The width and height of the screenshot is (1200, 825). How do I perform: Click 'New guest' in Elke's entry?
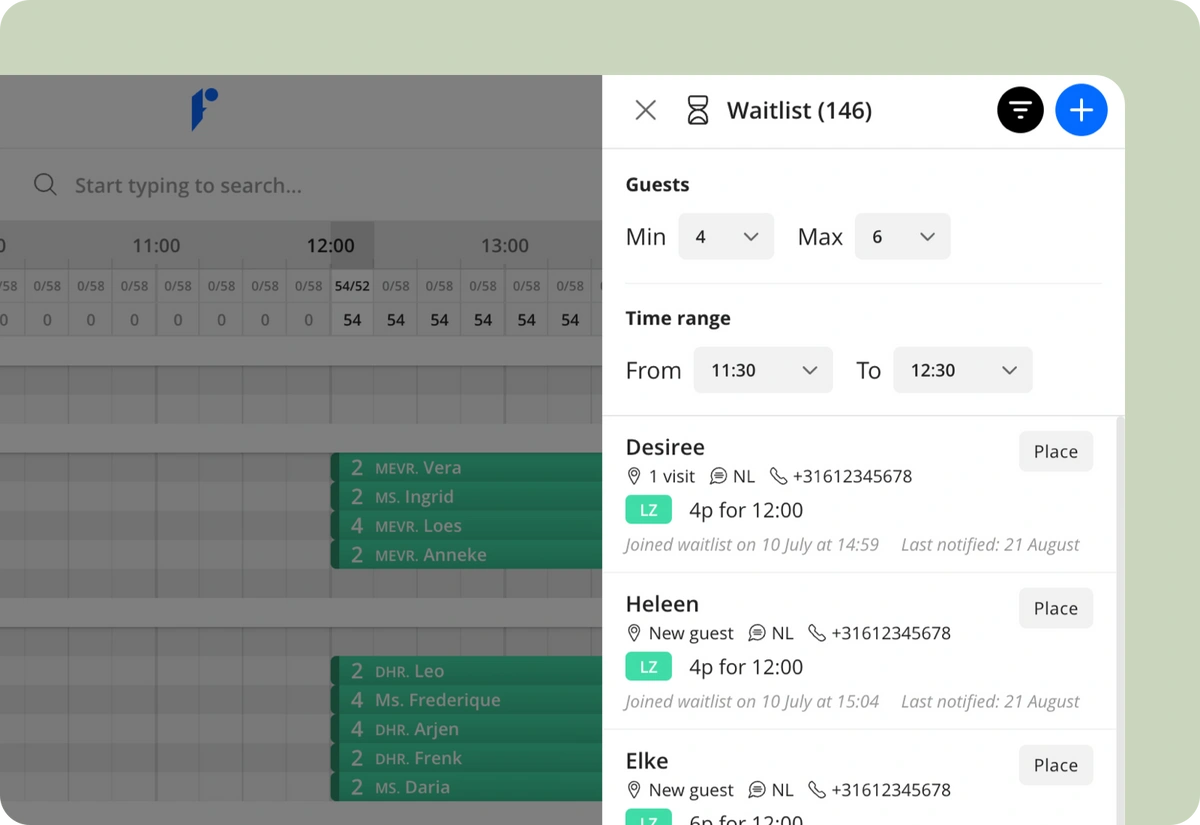coord(691,790)
